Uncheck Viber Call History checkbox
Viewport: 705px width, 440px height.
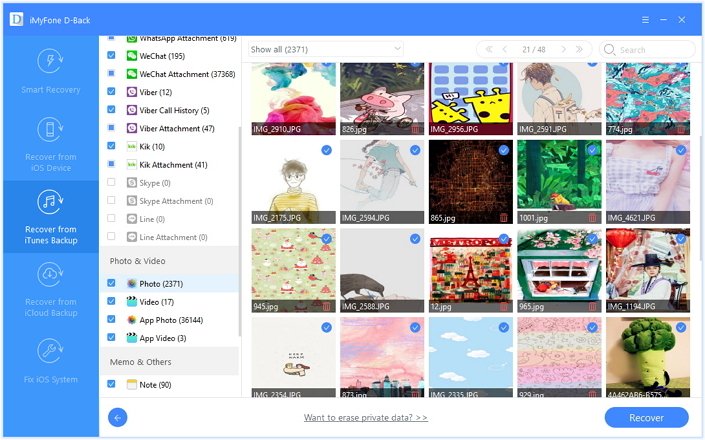coord(111,110)
